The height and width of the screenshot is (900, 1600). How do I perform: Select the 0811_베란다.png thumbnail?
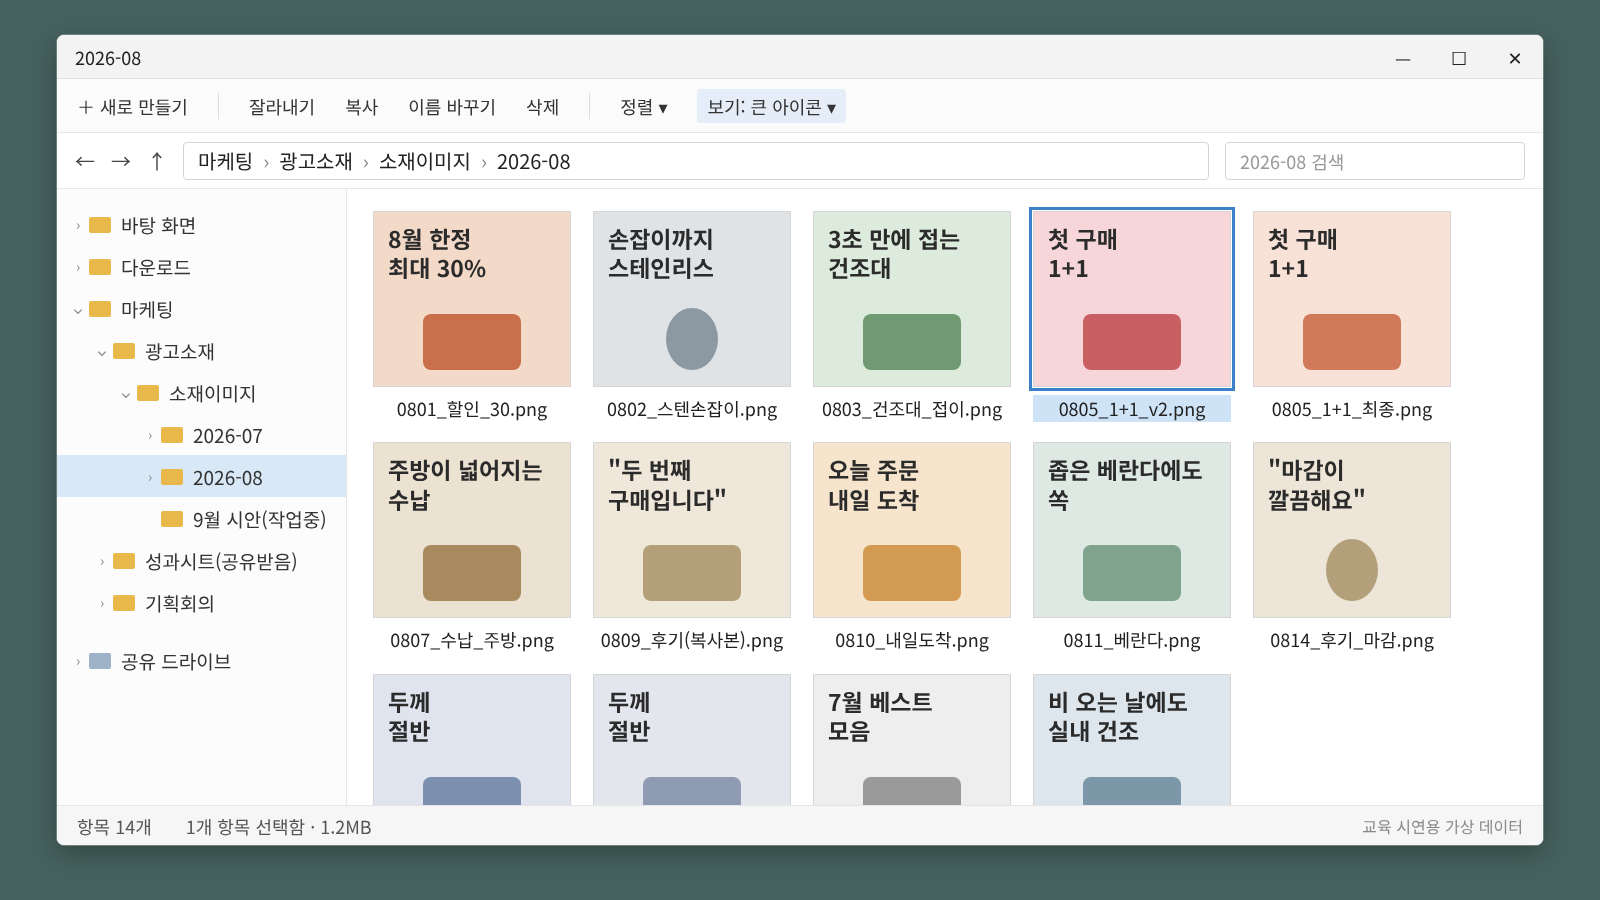pyautogui.click(x=1132, y=530)
